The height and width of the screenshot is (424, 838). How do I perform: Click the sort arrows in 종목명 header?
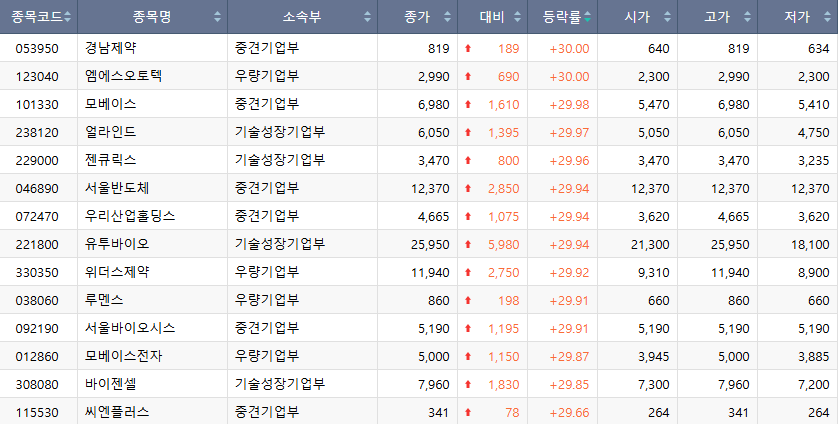tap(218, 17)
